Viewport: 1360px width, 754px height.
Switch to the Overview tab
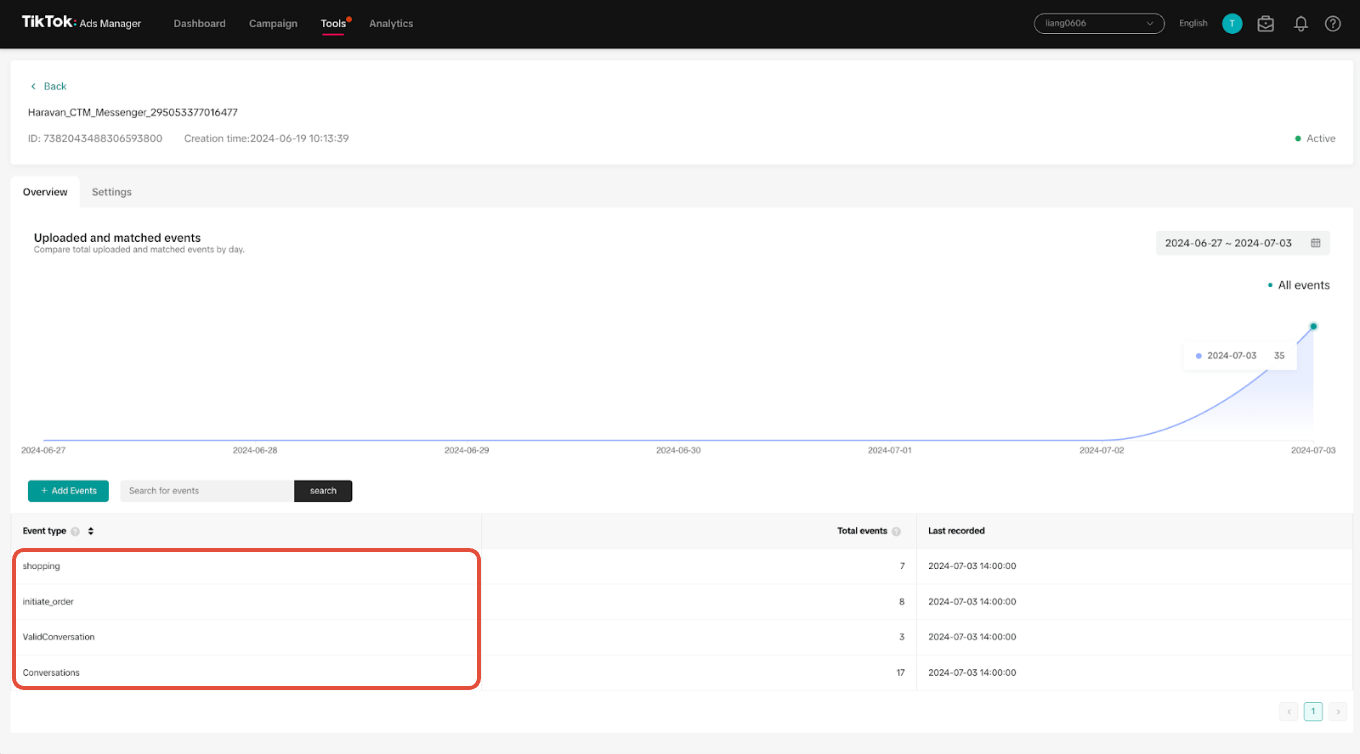tap(45, 192)
